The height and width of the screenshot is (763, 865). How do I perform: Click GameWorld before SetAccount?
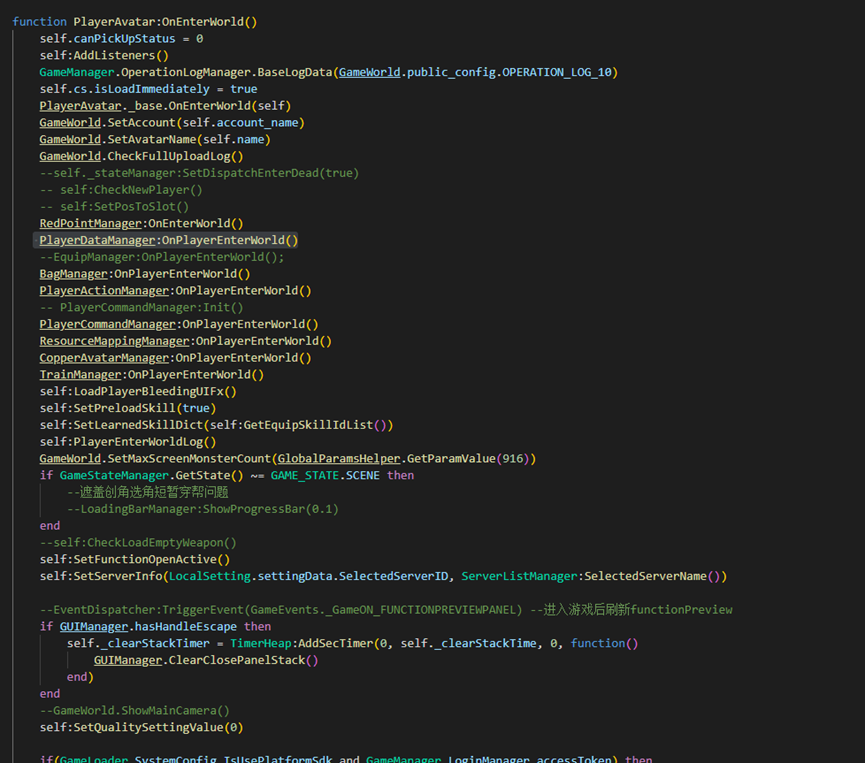(x=70, y=122)
